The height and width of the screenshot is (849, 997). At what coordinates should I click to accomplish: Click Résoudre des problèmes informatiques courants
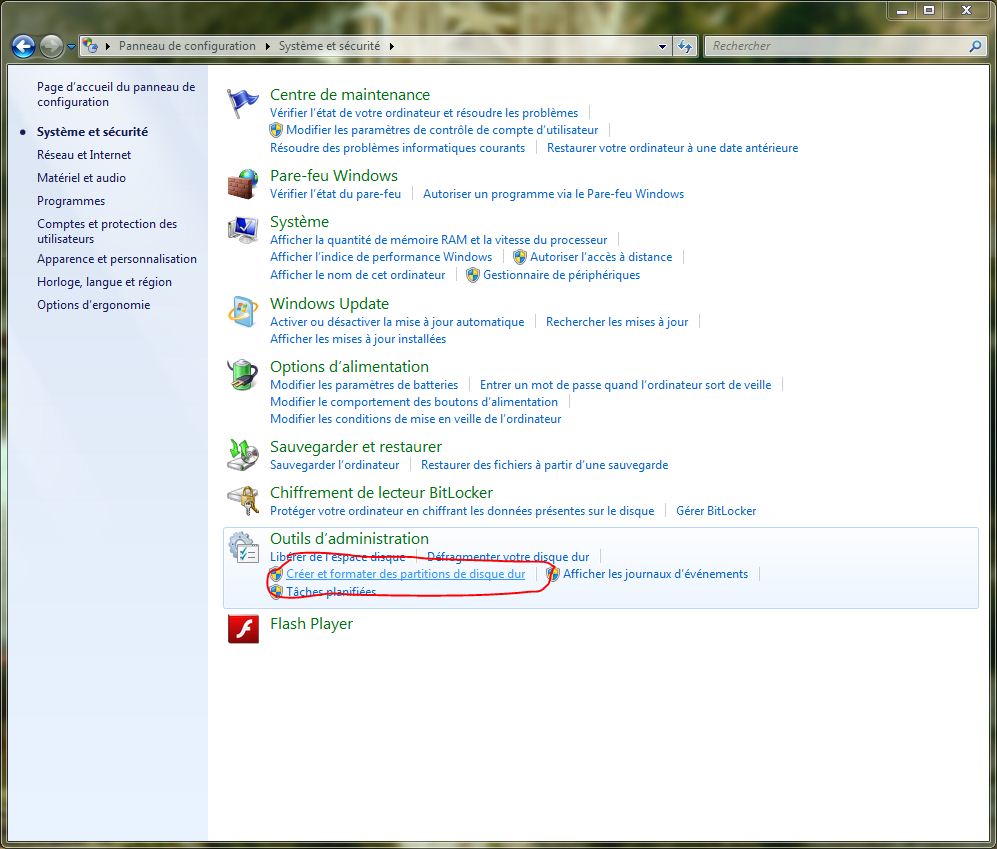pos(397,148)
